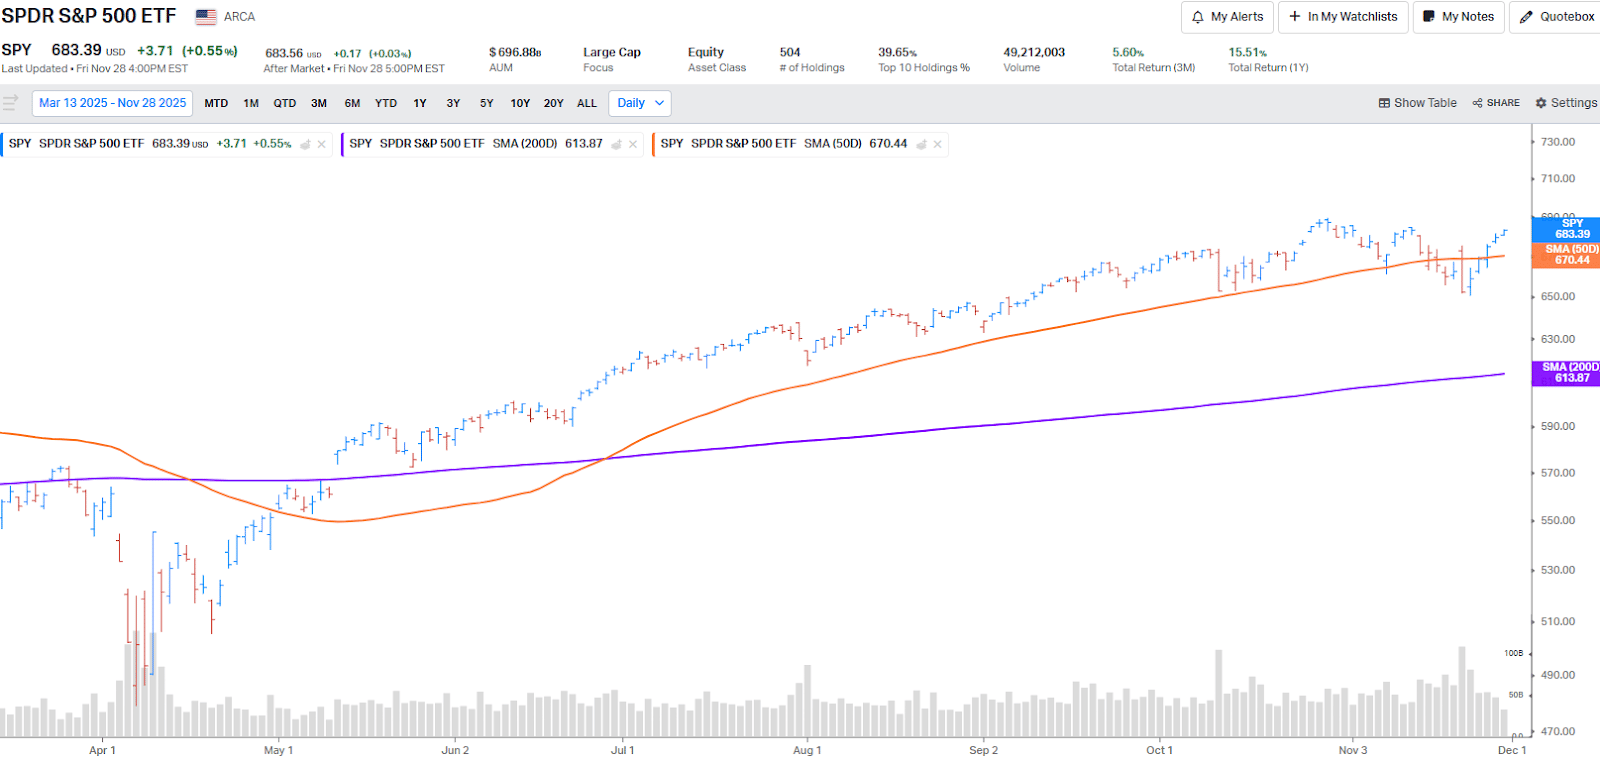Screen dimensions: 1600x763
Task: Switch chart to 1Y range
Action: point(420,103)
